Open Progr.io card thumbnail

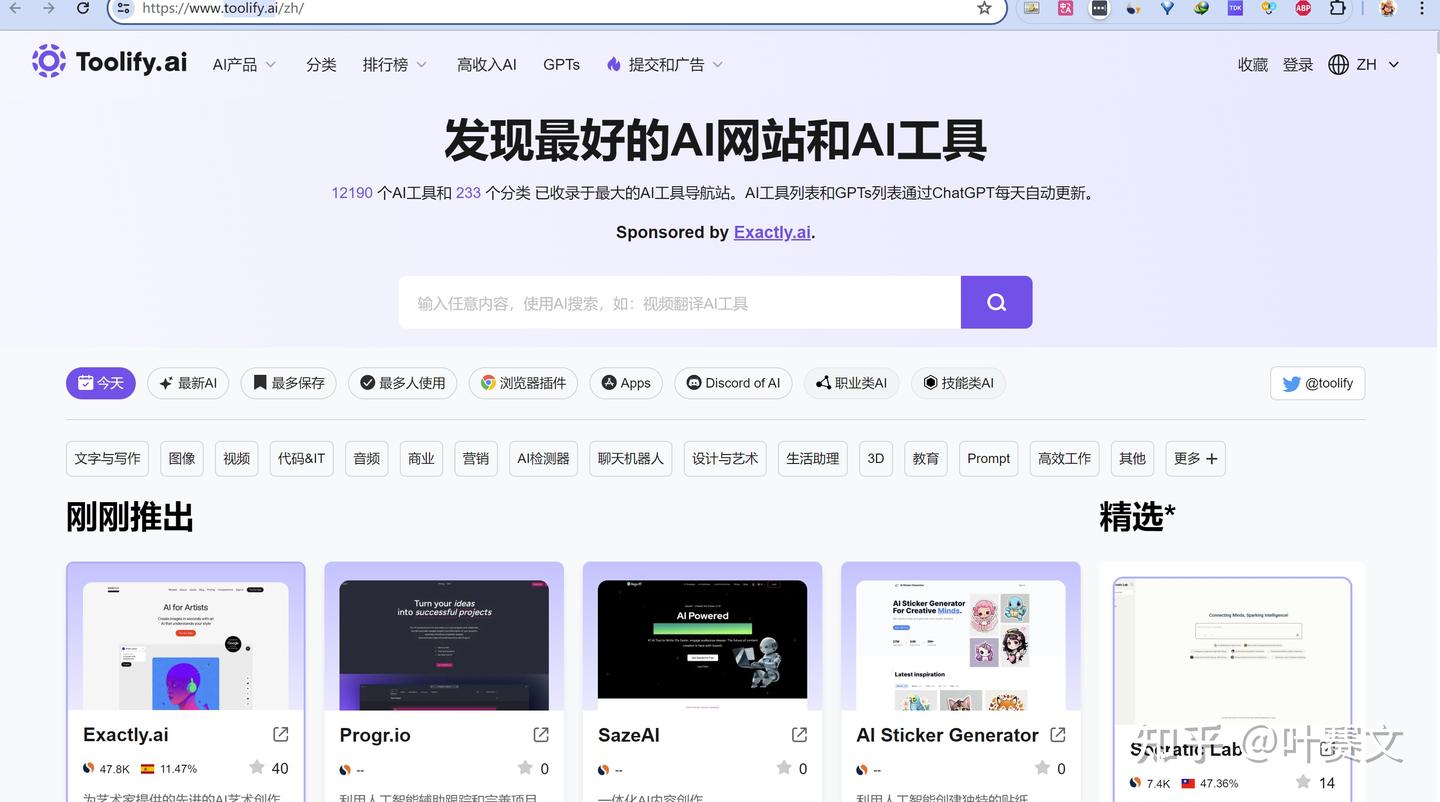pyautogui.click(x=444, y=646)
